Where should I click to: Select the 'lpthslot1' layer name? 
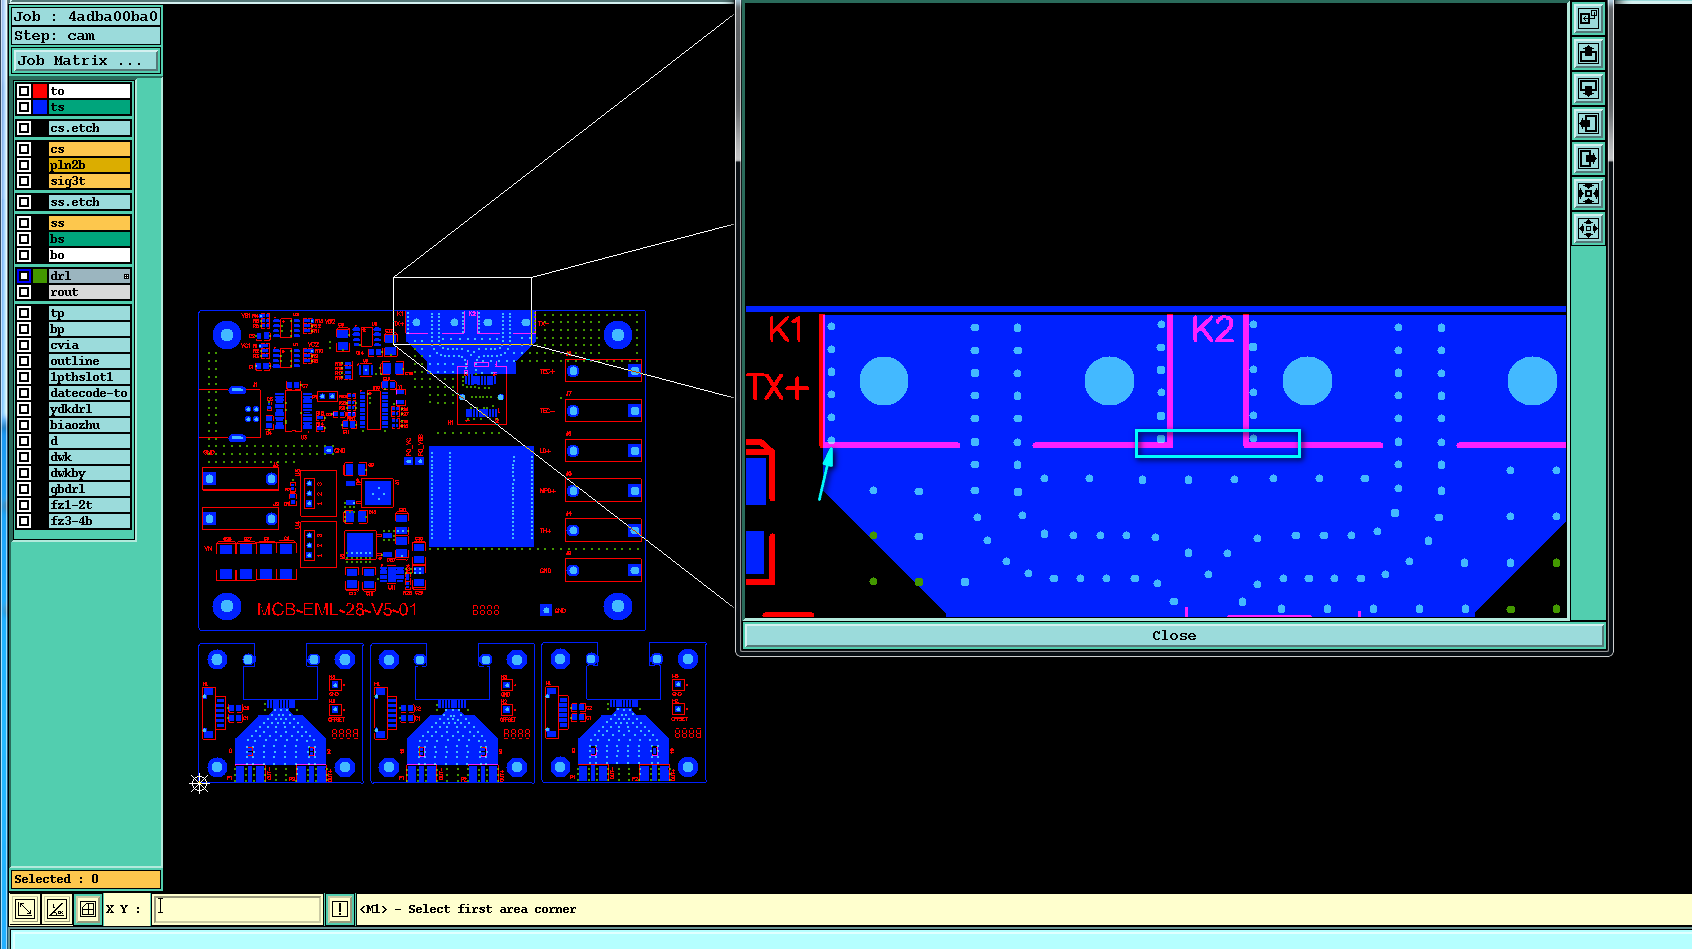(90, 377)
